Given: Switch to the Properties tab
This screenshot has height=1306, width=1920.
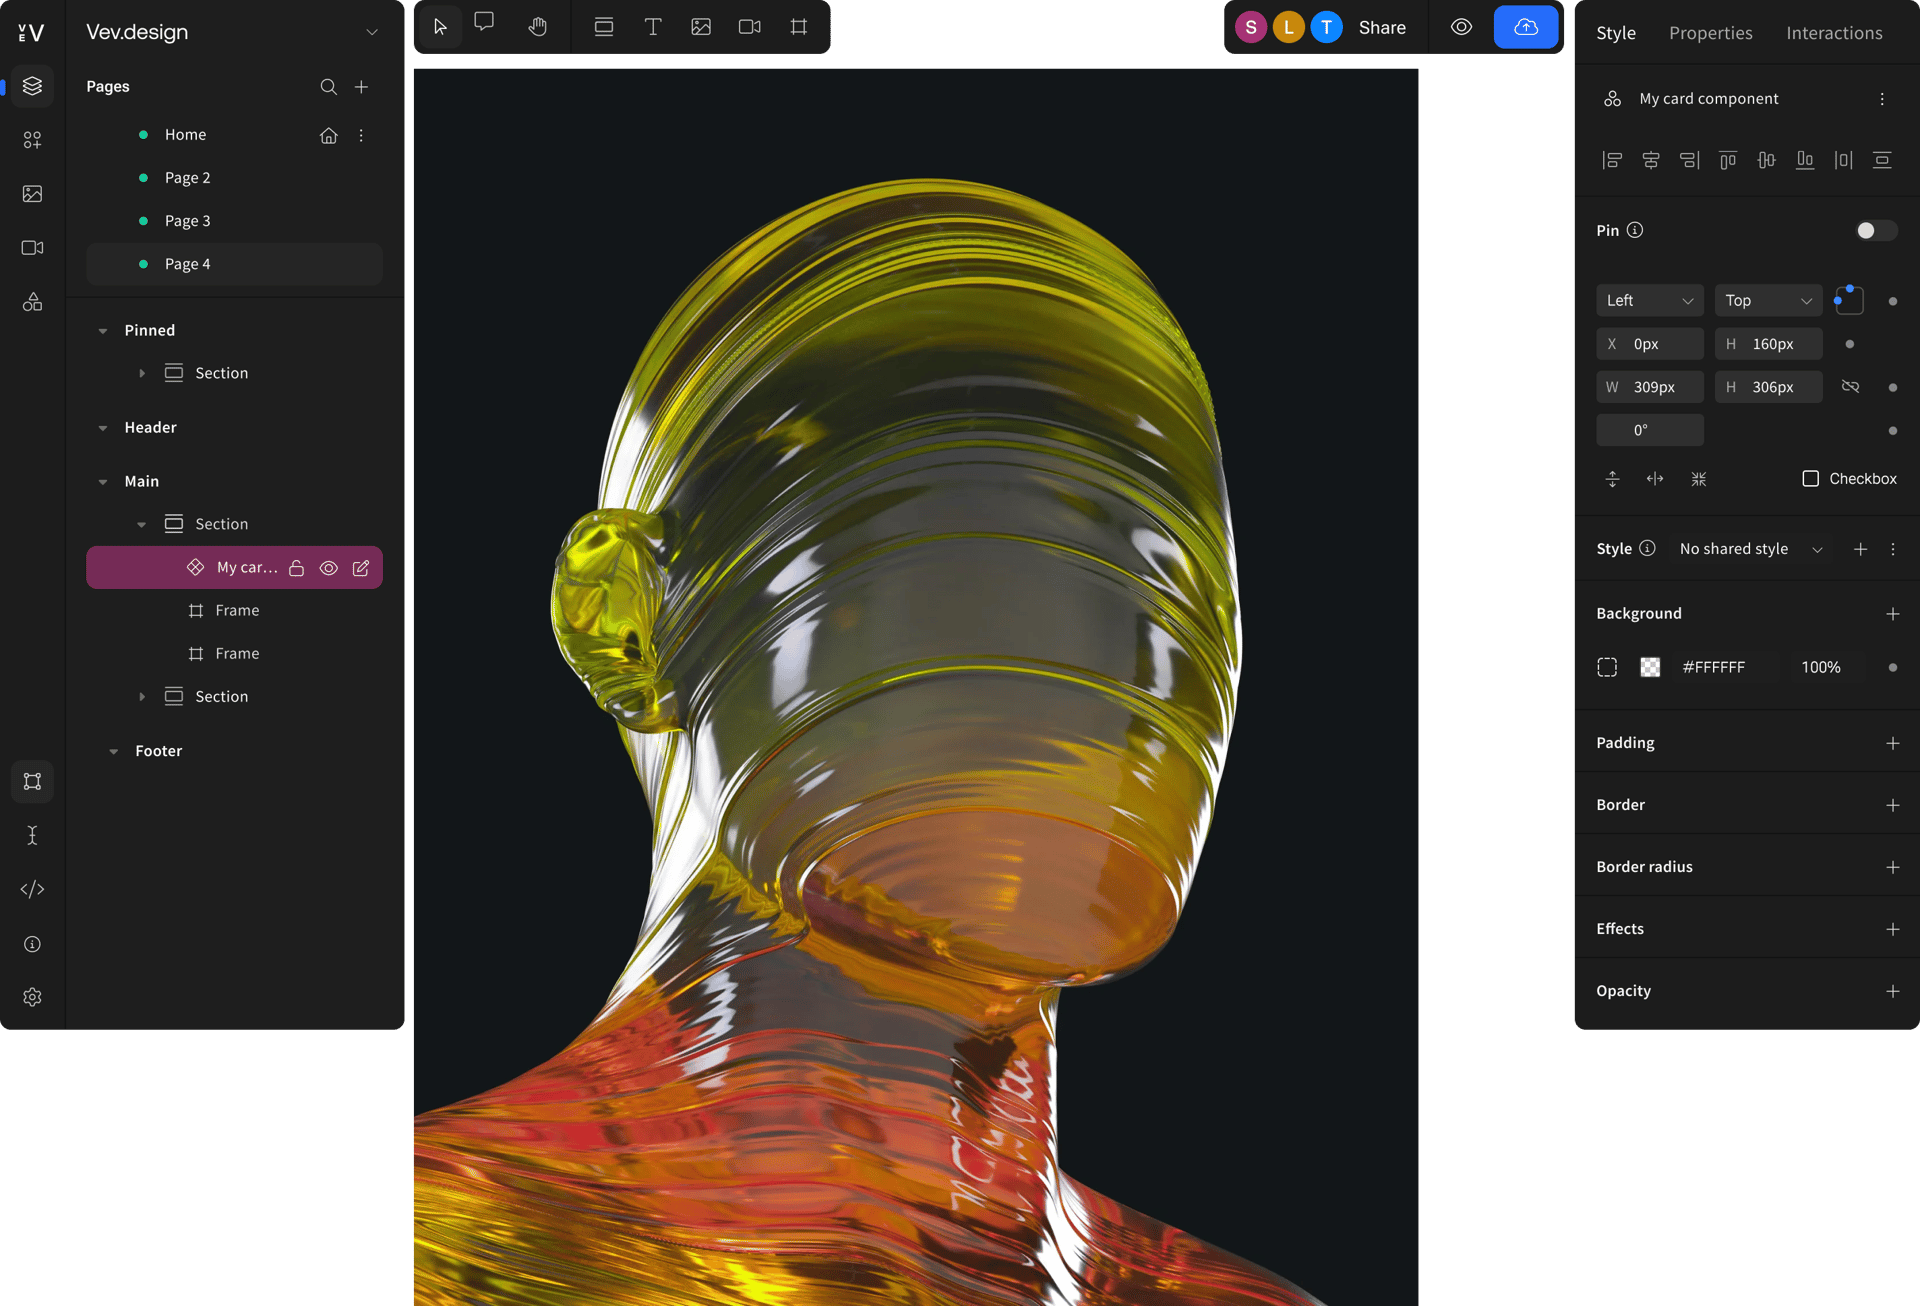Looking at the screenshot, I should pyautogui.click(x=1710, y=33).
